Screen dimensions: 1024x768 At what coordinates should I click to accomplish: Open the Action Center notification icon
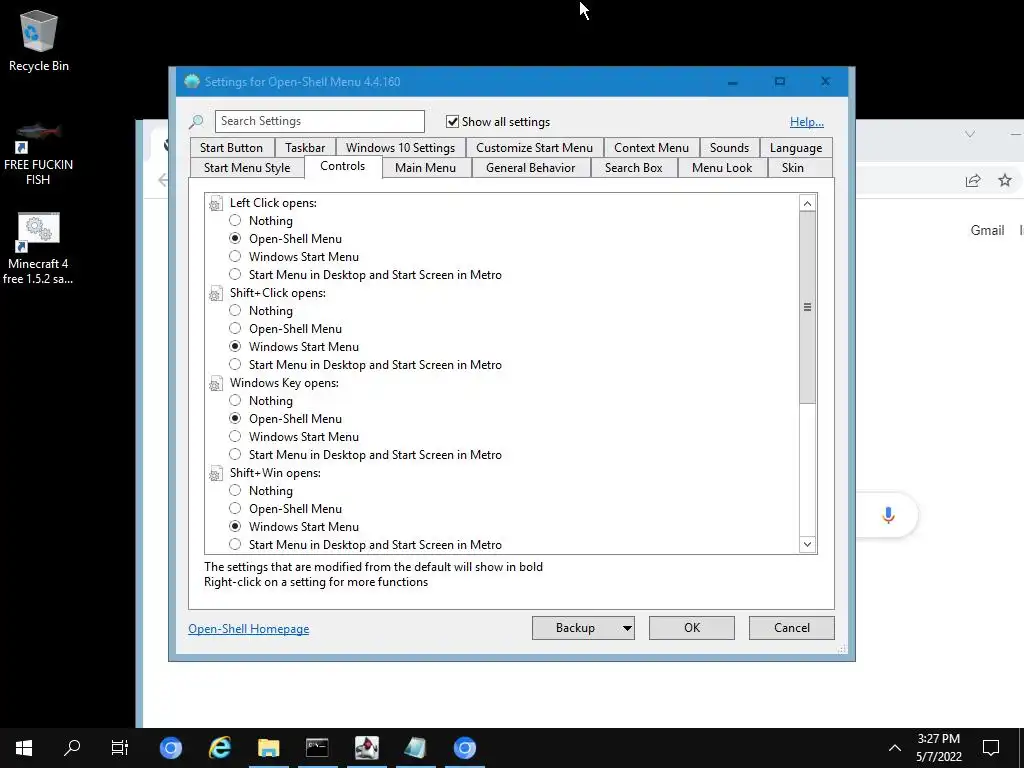991,748
